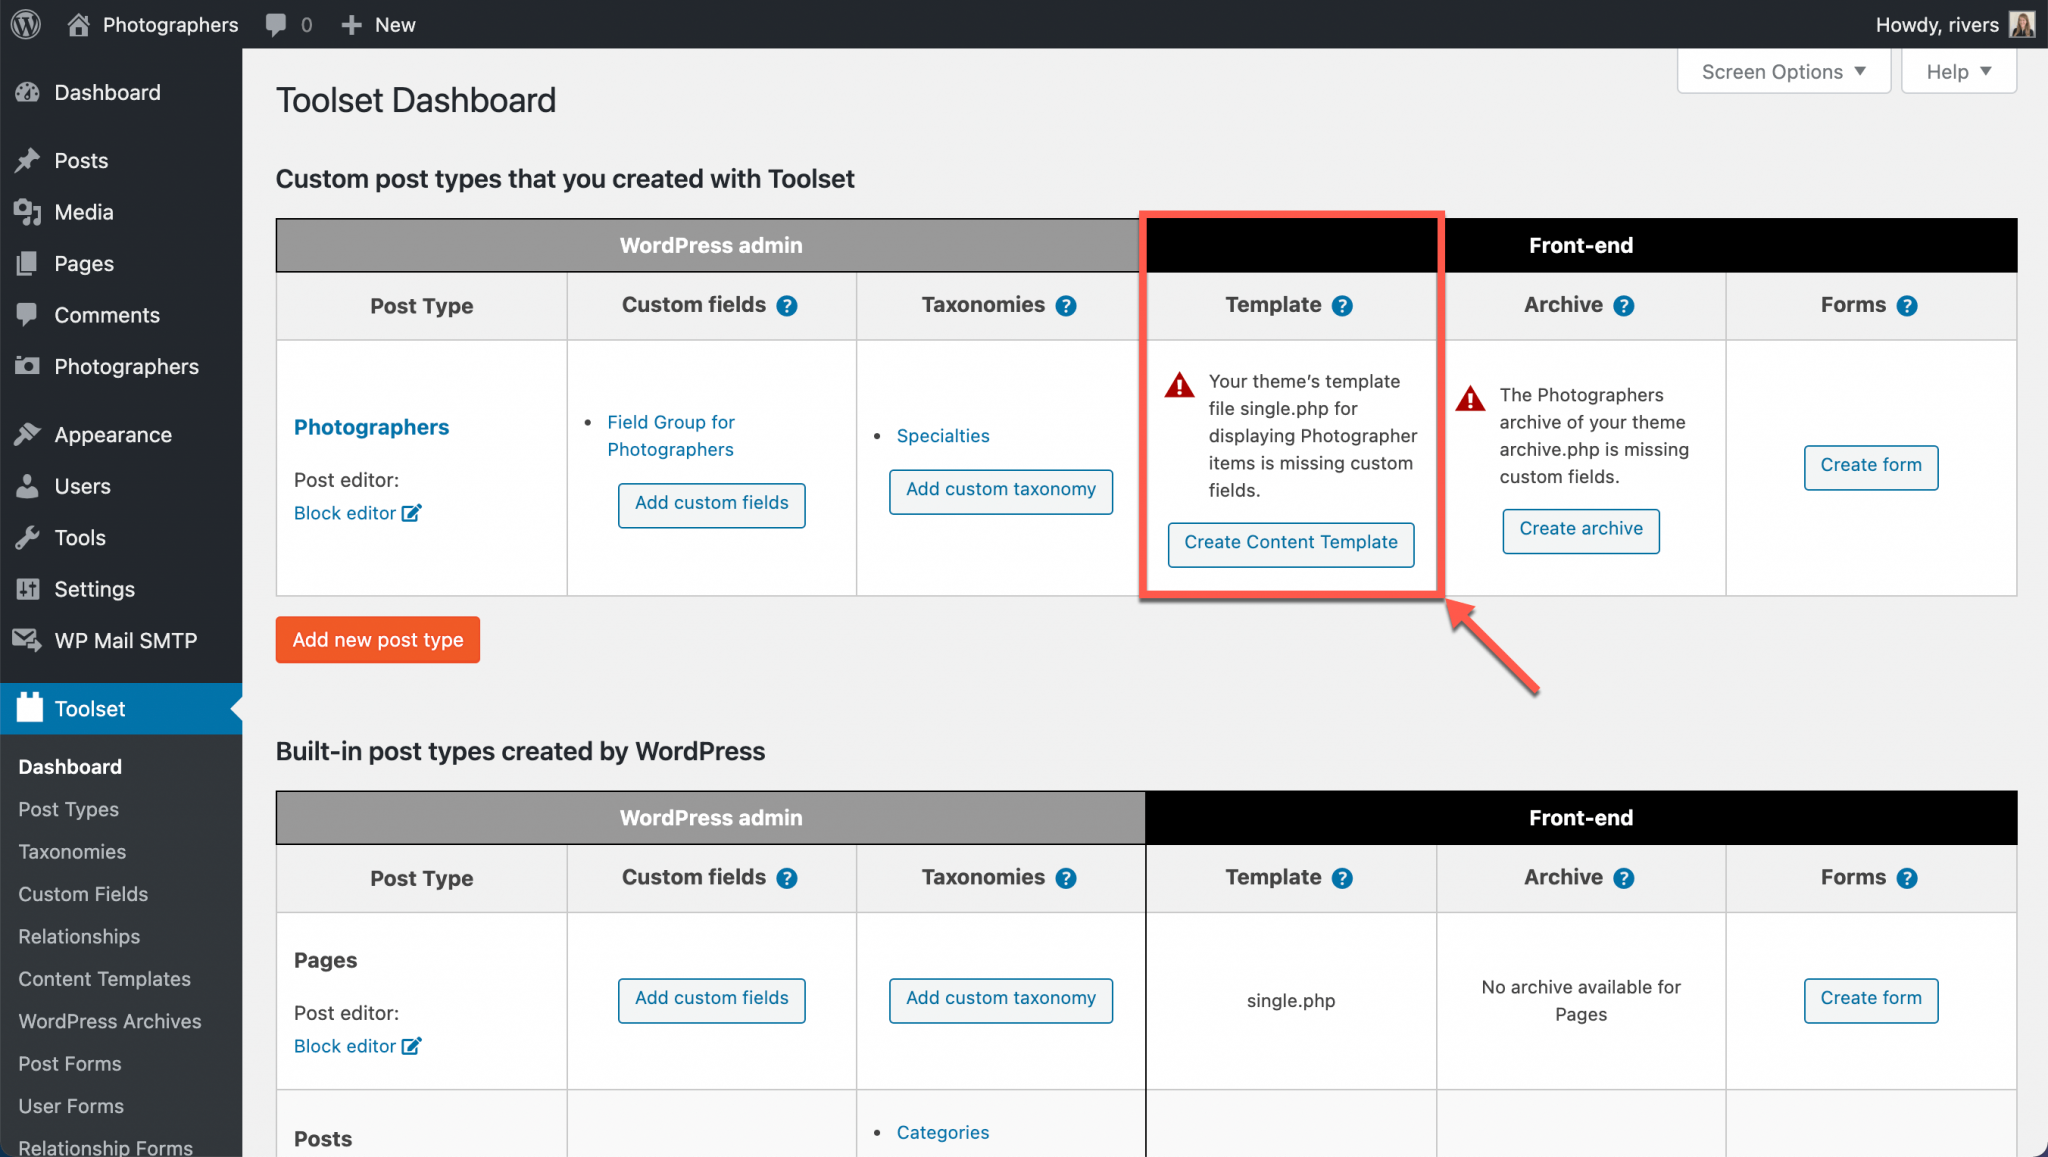
Task: Expand the Screen Options dropdown
Action: point(1783,71)
